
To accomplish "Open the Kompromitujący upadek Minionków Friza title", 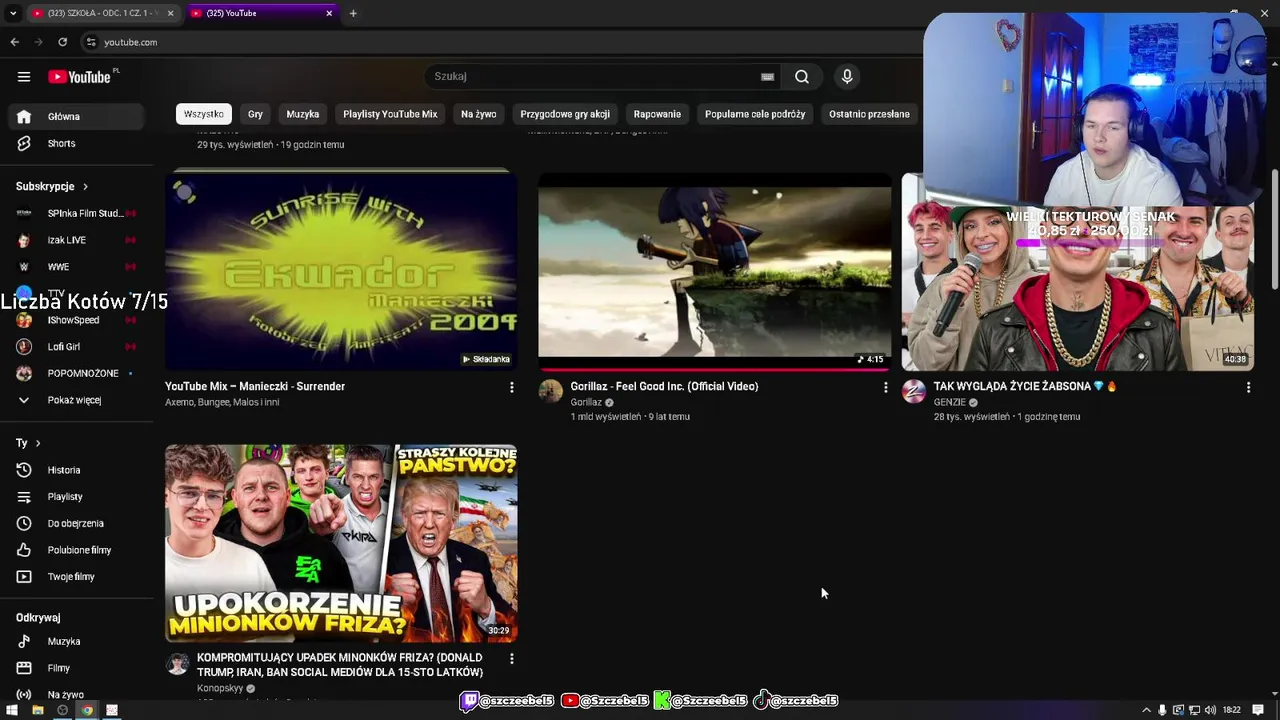I will coord(340,665).
